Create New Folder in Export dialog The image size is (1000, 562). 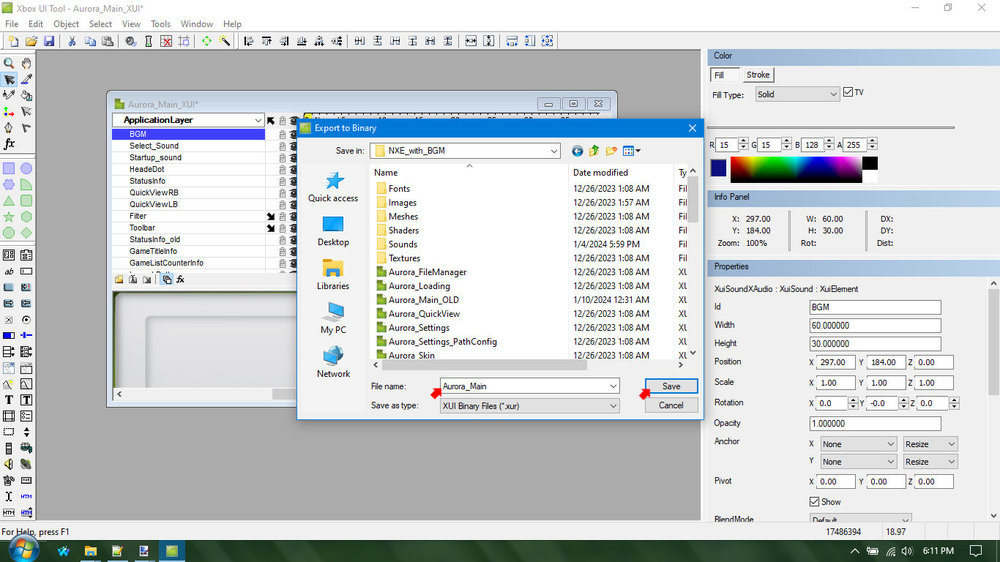click(x=611, y=151)
